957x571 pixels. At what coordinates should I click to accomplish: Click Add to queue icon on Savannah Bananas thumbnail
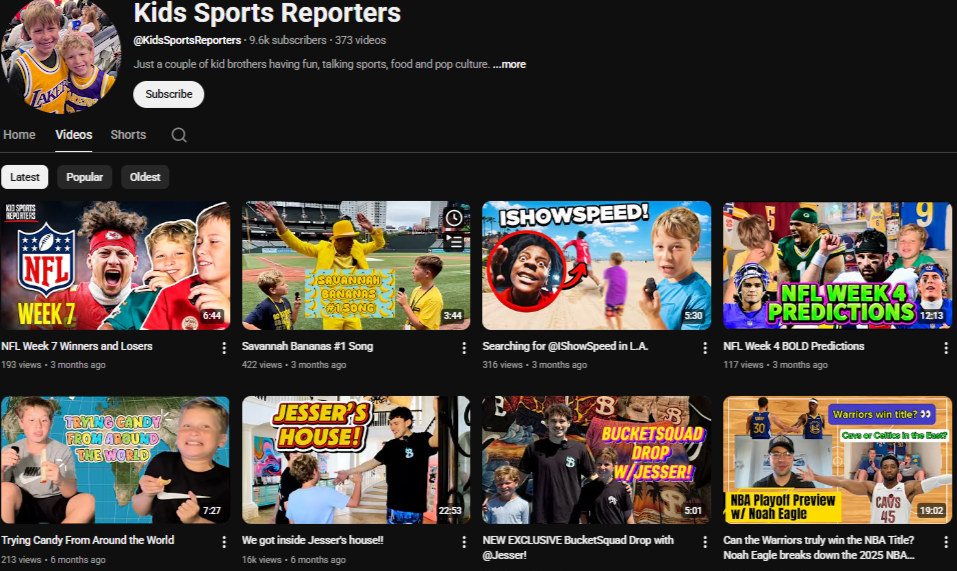tap(454, 241)
